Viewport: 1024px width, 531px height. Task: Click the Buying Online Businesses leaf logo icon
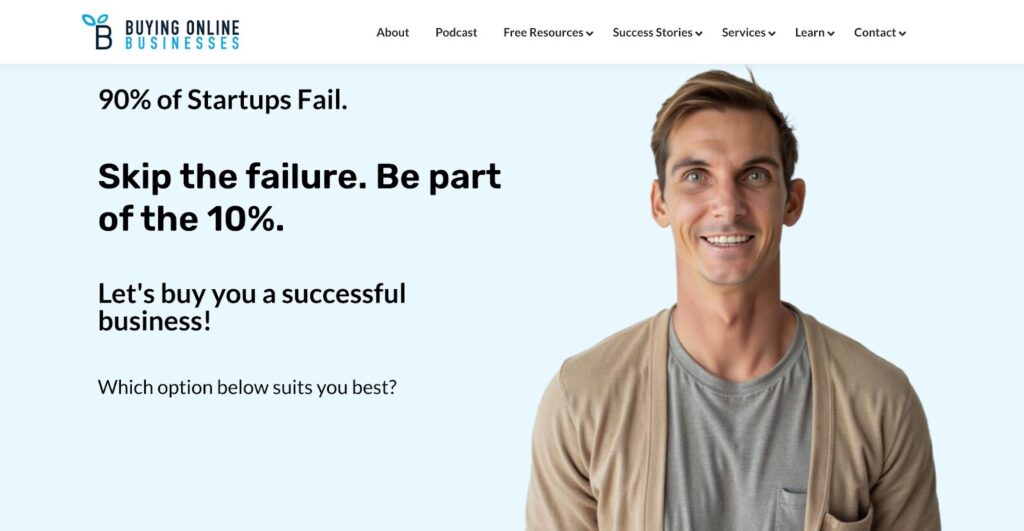(97, 31)
